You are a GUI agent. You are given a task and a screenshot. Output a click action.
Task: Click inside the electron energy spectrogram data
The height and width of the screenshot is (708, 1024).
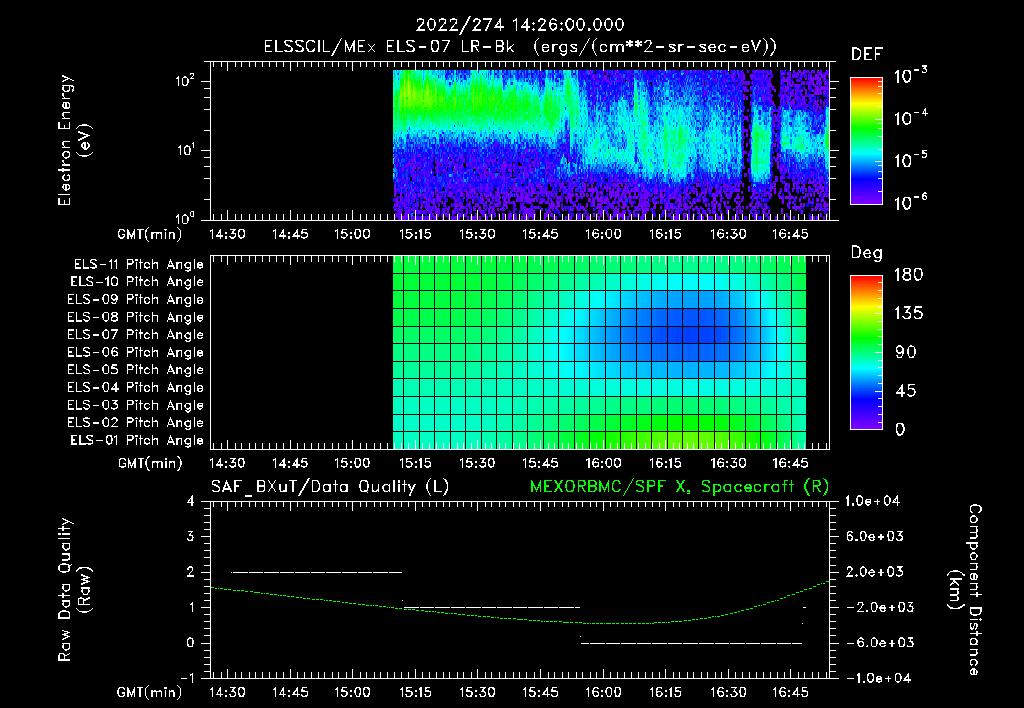(611, 144)
